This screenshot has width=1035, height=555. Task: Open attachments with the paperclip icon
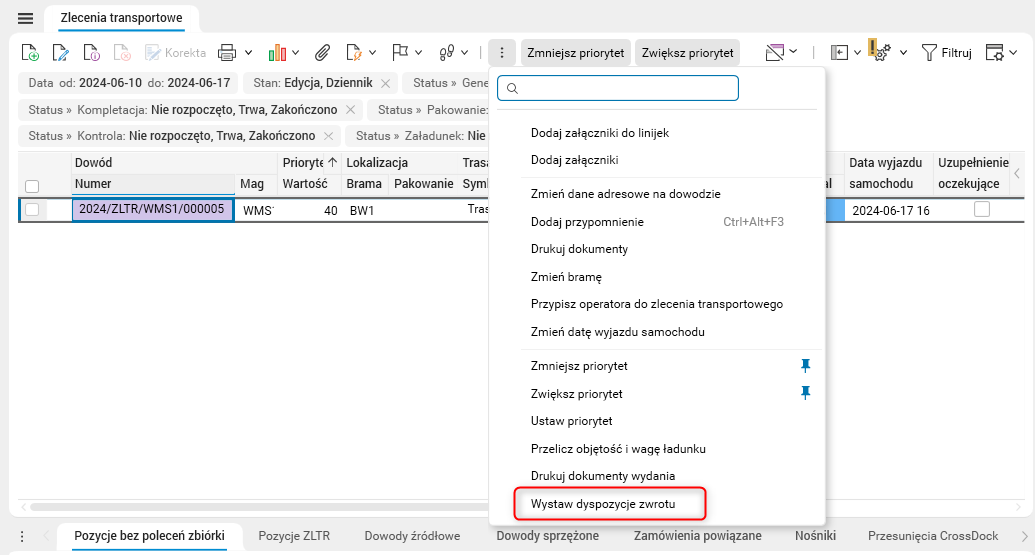click(322, 53)
